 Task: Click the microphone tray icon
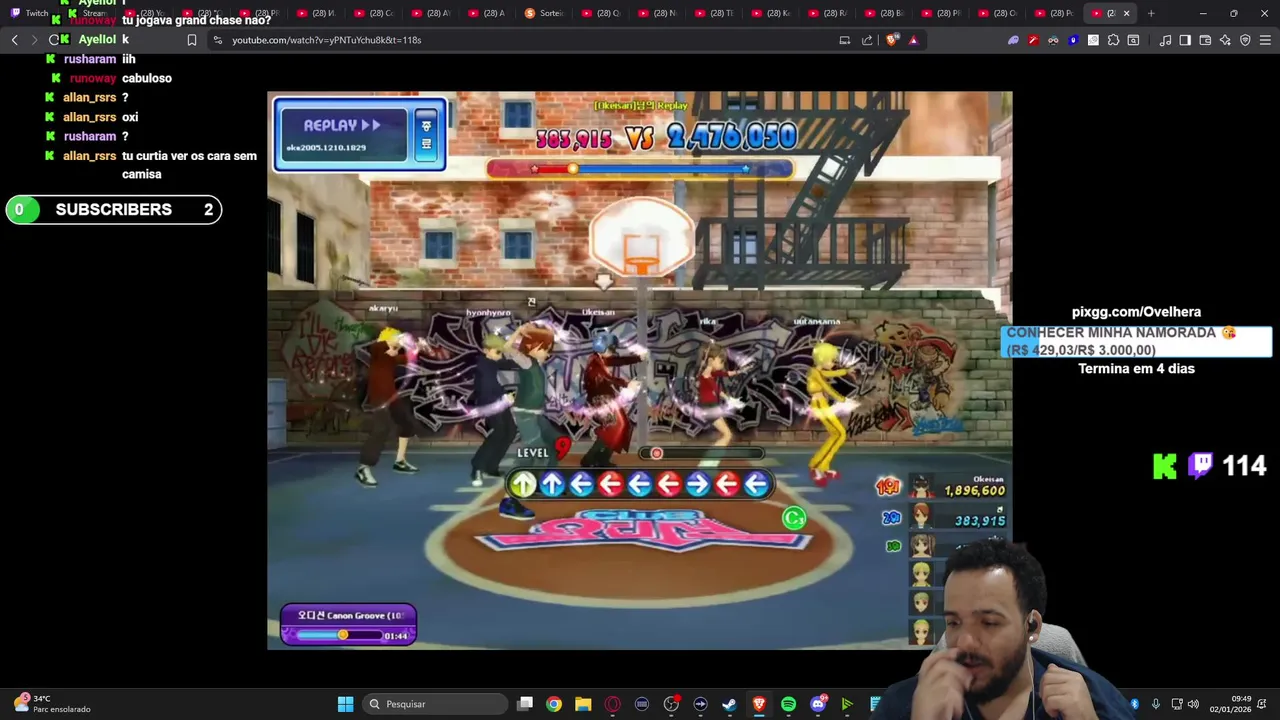pyautogui.click(x=1155, y=704)
